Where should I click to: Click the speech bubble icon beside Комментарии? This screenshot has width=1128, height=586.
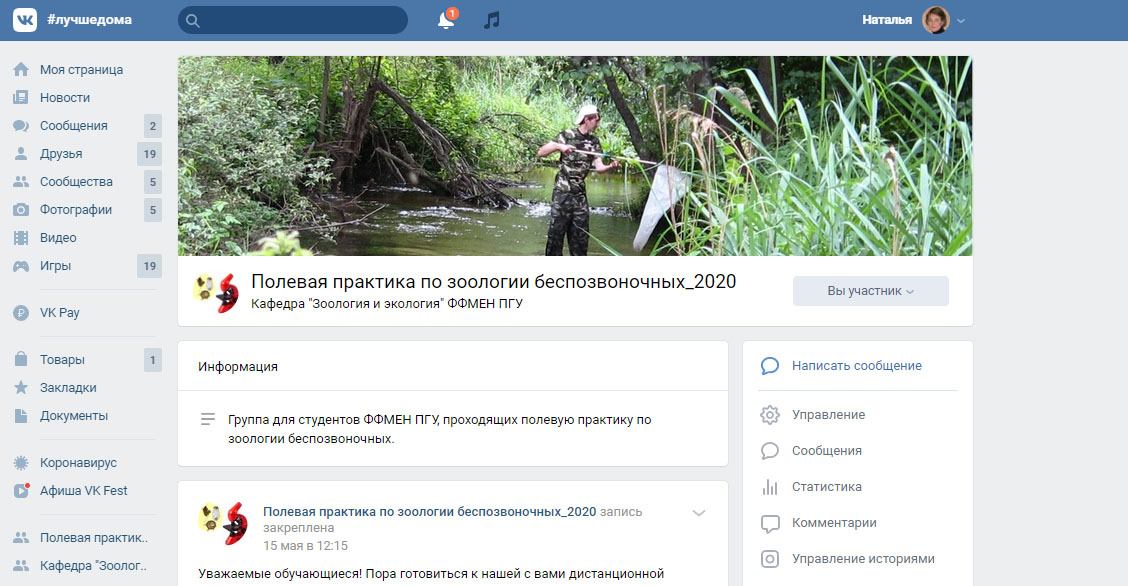coord(770,523)
